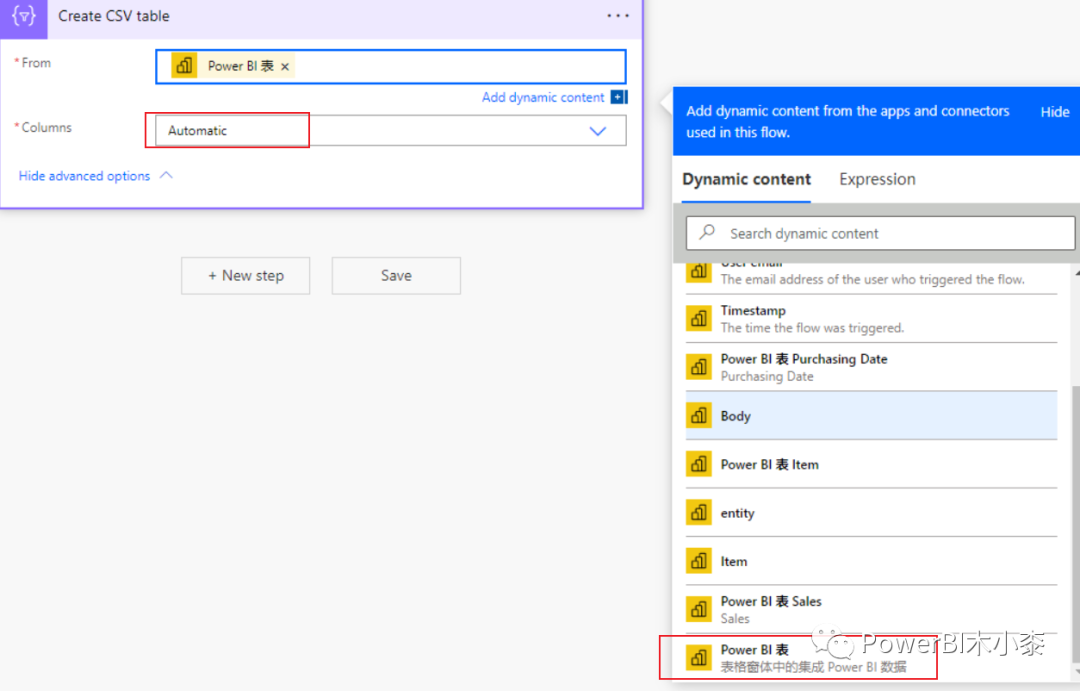
Task: Click the From input field
Action: point(391,66)
